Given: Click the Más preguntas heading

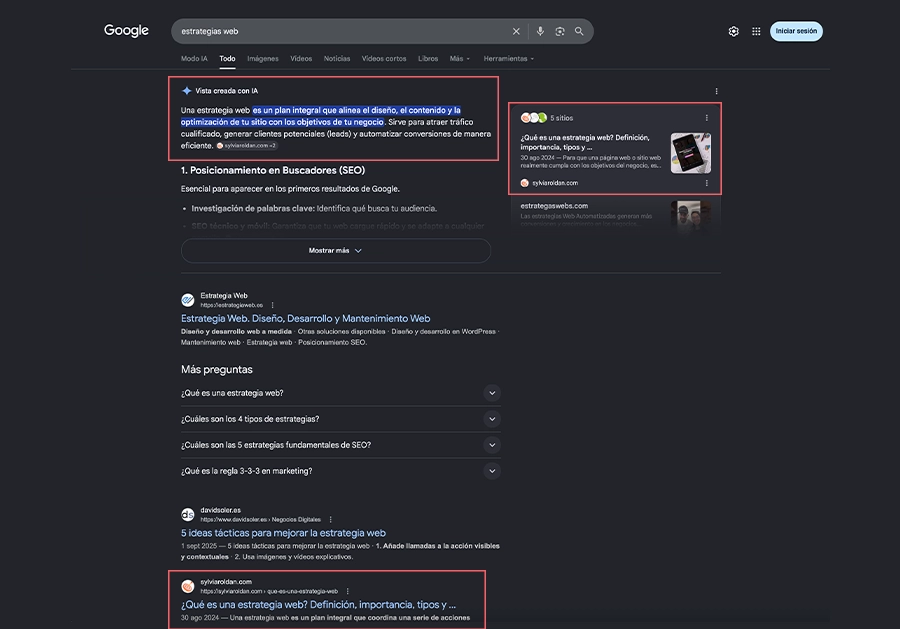Looking at the screenshot, I should click(x=217, y=370).
